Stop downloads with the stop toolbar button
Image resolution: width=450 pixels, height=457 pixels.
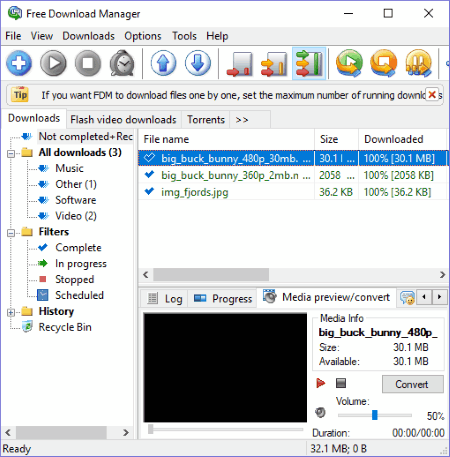(x=88, y=63)
